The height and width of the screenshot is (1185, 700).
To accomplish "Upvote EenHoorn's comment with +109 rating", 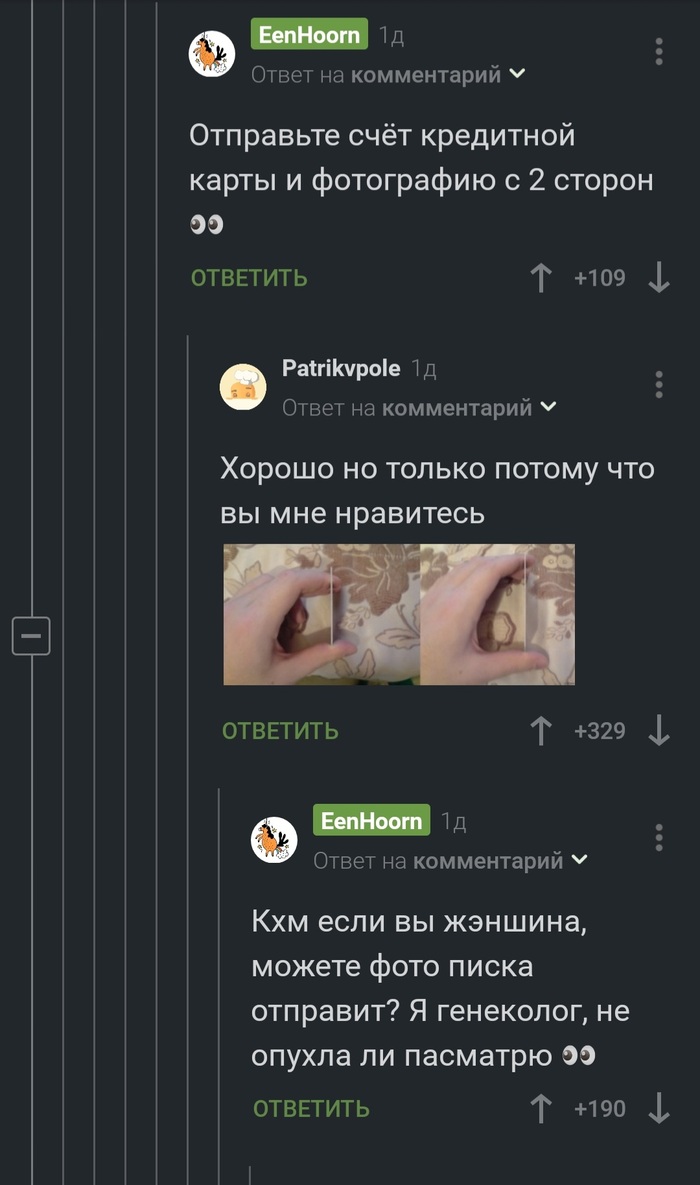I will point(540,277).
